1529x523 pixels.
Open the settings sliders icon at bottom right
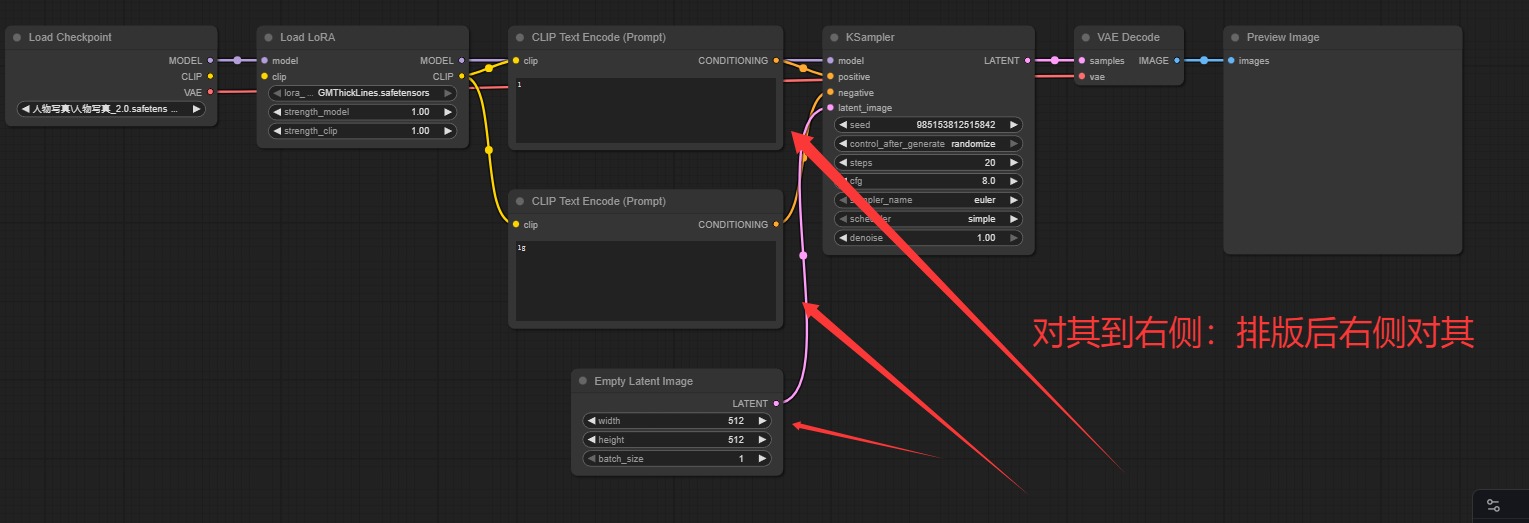click(1493, 505)
